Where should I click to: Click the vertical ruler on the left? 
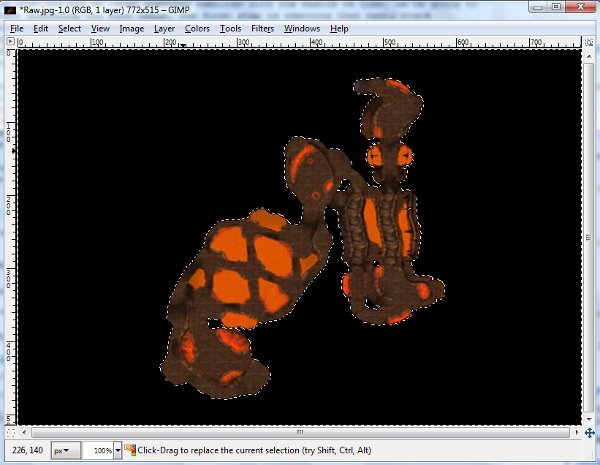coord(11,237)
